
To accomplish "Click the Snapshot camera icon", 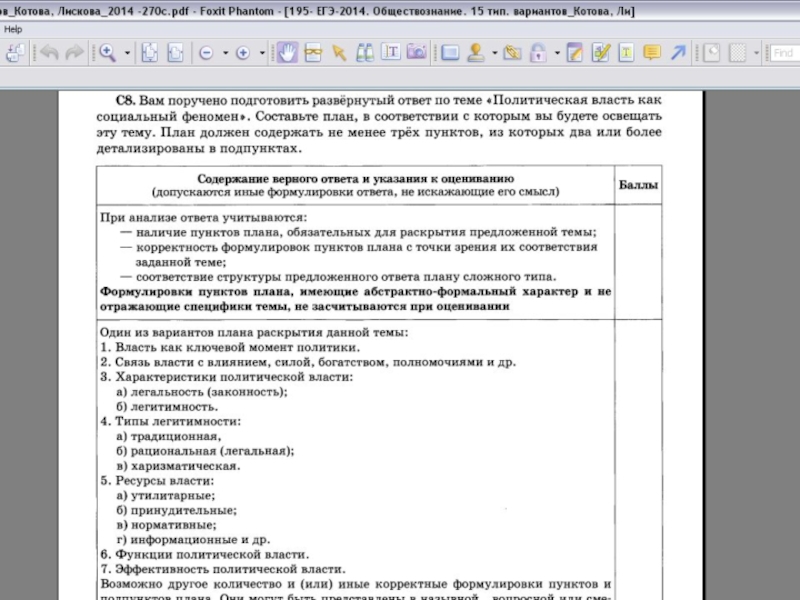I will 417,53.
